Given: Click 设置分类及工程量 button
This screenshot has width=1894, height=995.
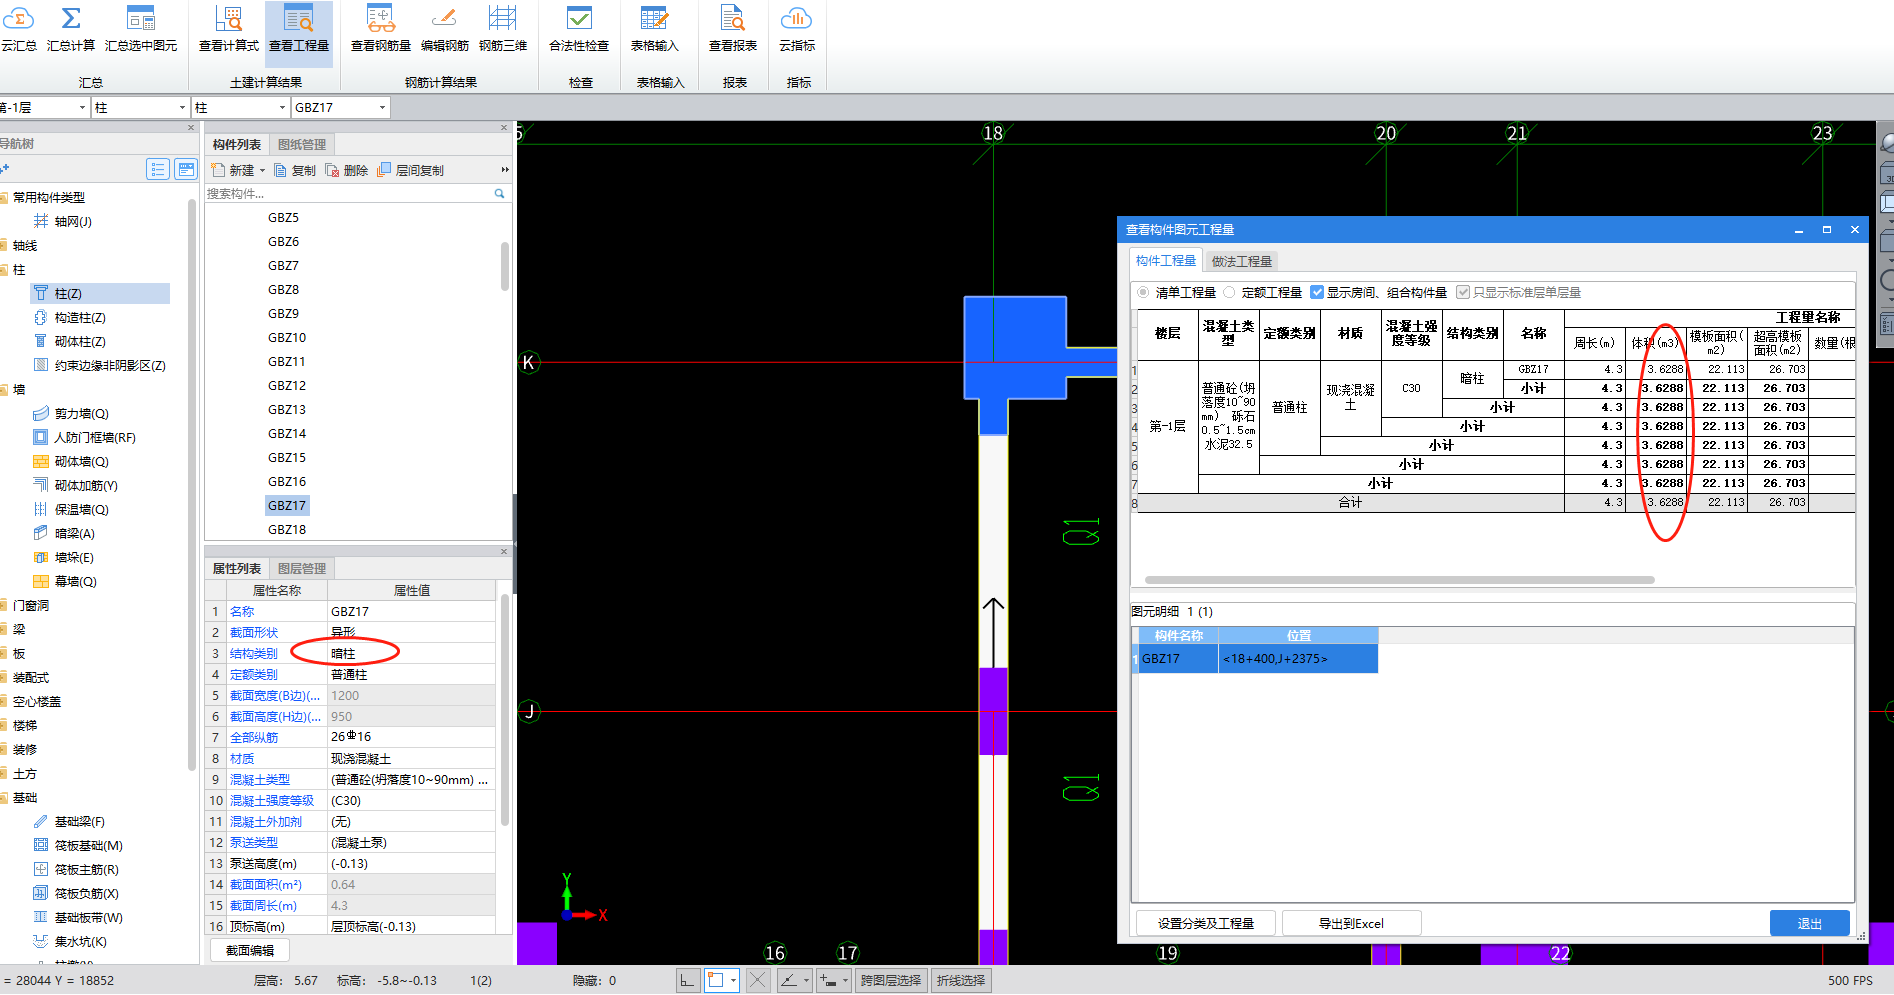Looking at the screenshot, I should click(1206, 924).
